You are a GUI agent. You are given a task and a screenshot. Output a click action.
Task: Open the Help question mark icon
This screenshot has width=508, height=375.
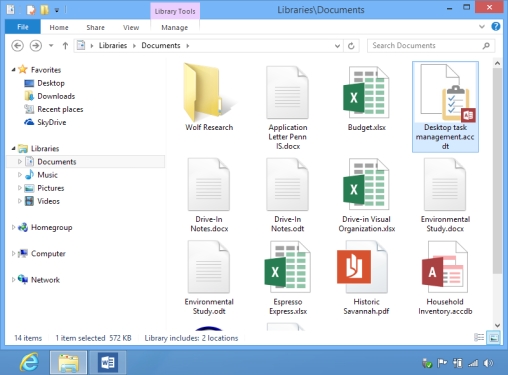(496, 27)
